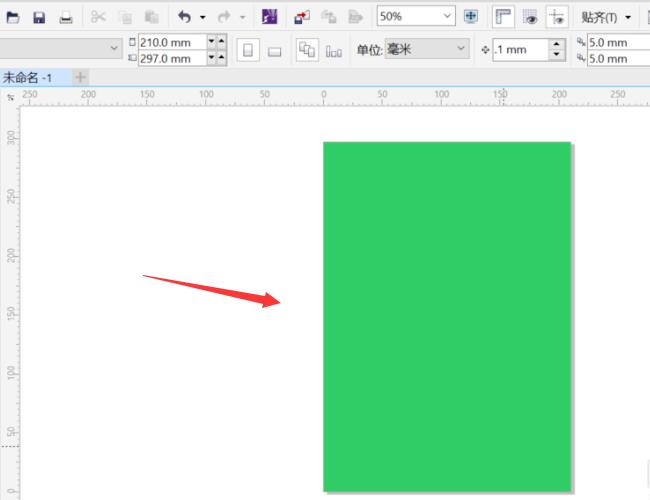Copy selection with the copy icon
The width and height of the screenshot is (650, 500).
[x=125, y=17]
